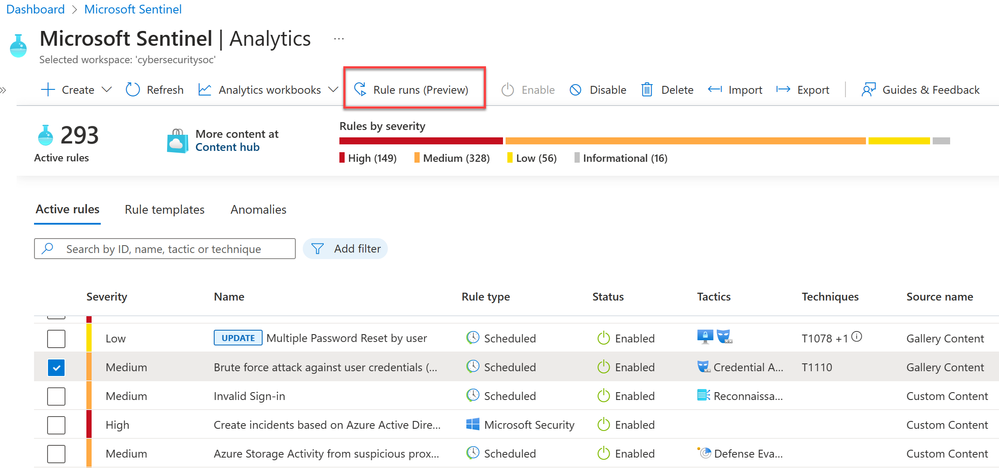This screenshot has width=999, height=468.
Task: Click the orange Medium severity bar segment
Action: (686, 141)
